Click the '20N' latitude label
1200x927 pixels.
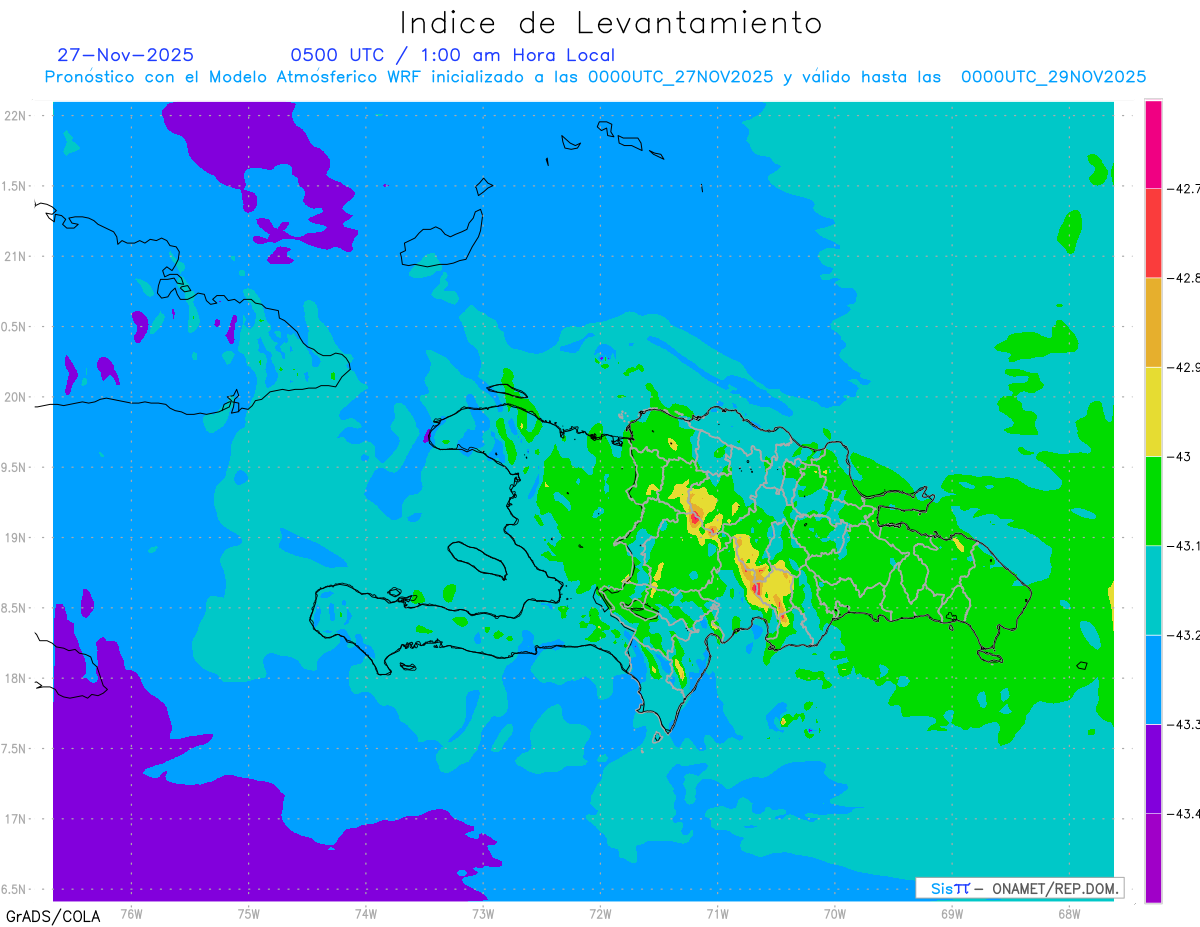(15, 397)
